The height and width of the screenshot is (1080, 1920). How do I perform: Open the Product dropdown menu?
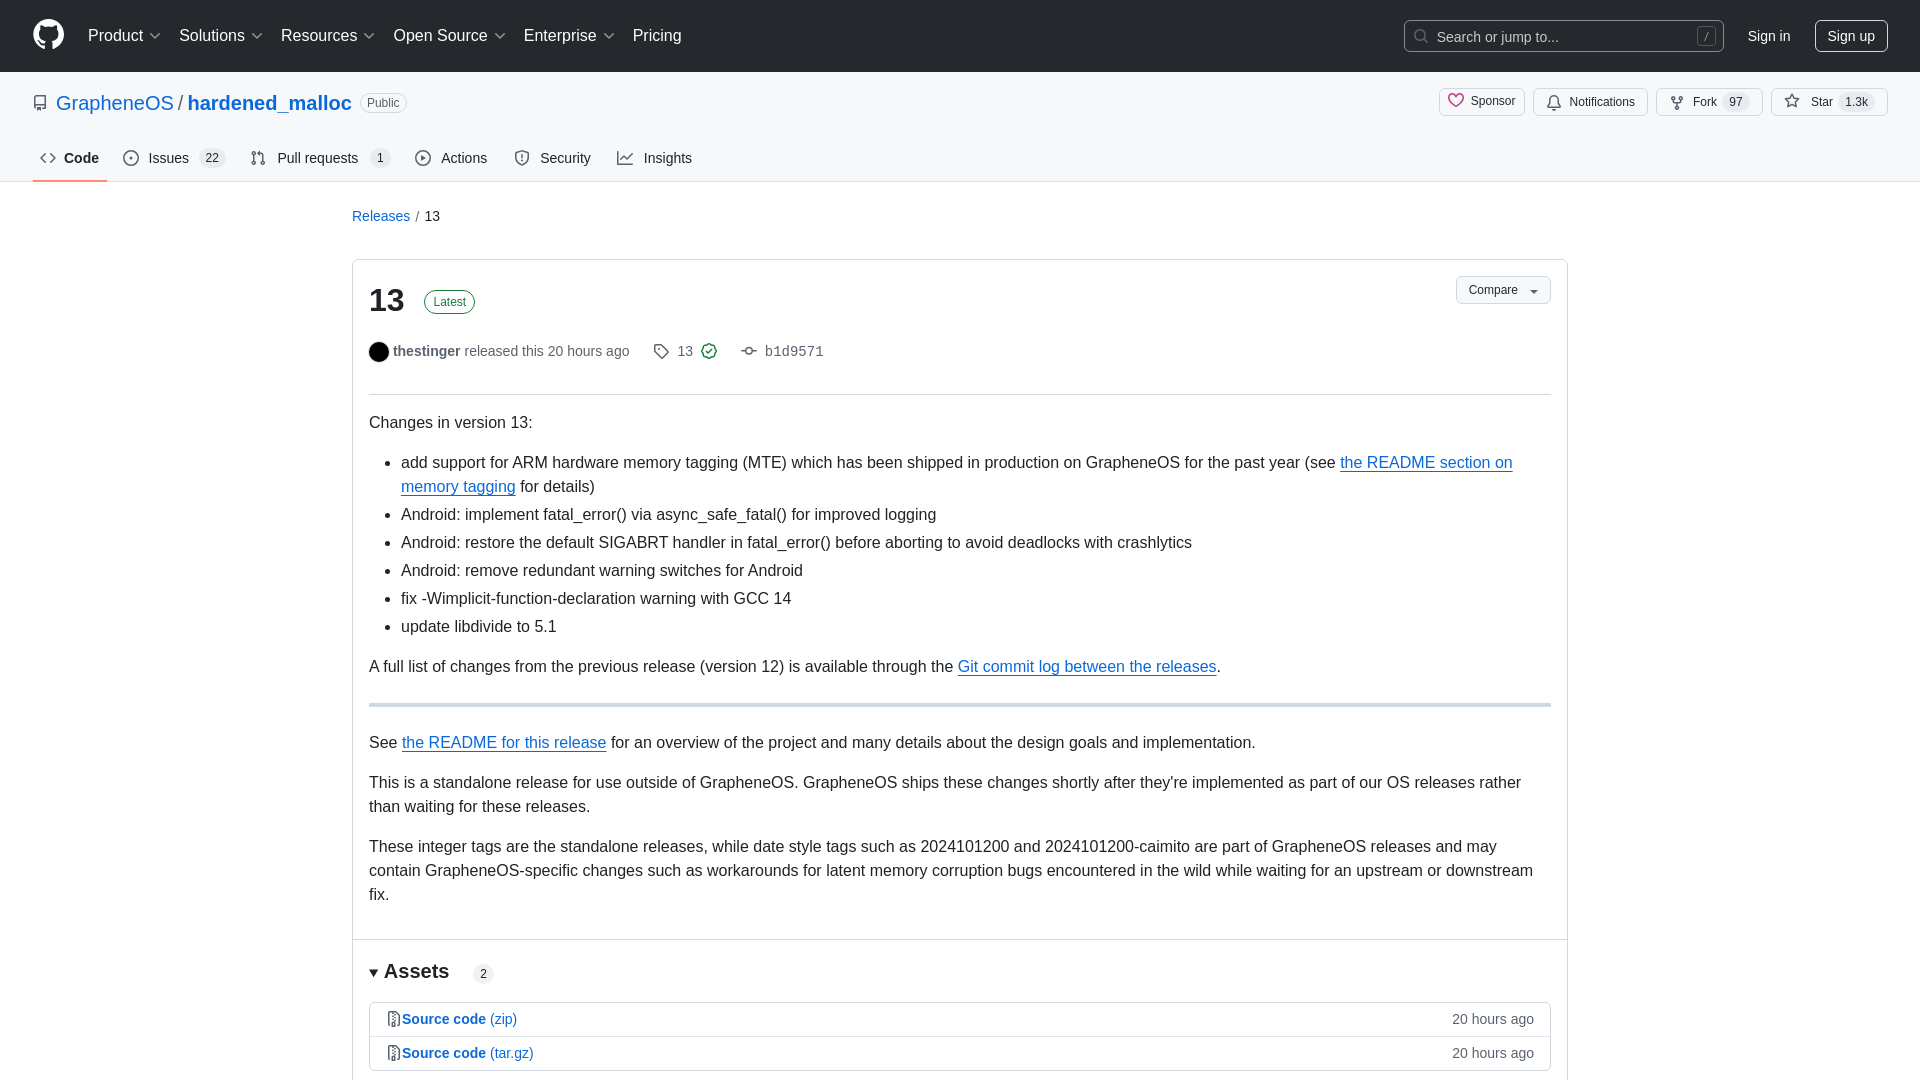[x=124, y=36]
